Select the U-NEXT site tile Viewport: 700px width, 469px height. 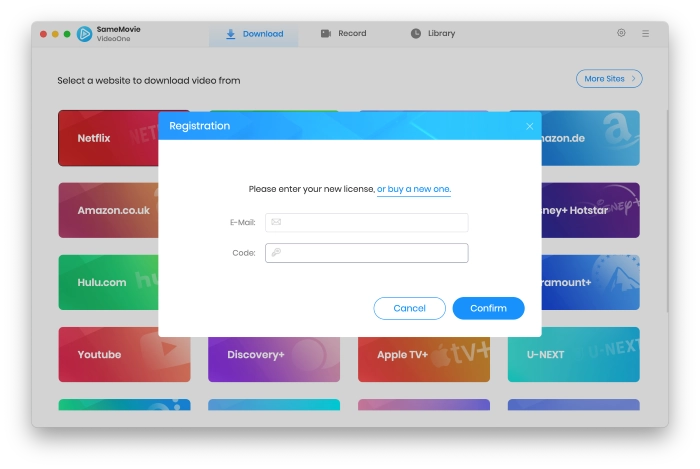[x=574, y=355]
